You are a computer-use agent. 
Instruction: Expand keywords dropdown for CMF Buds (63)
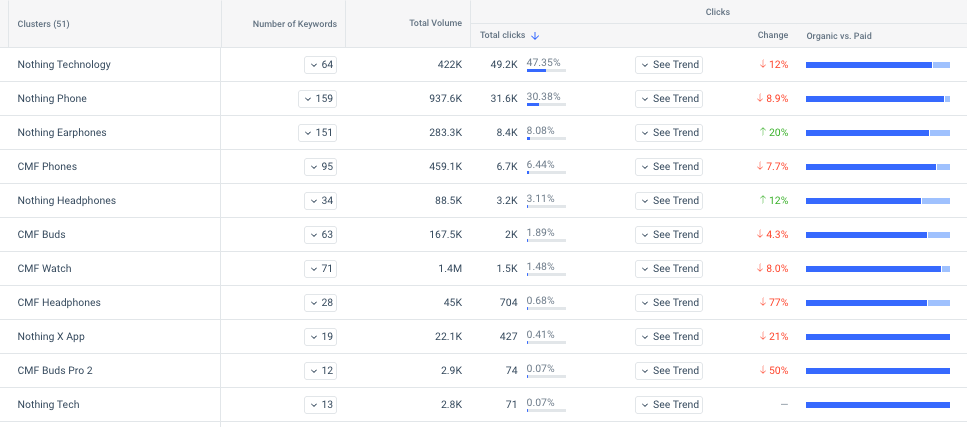click(x=321, y=234)
